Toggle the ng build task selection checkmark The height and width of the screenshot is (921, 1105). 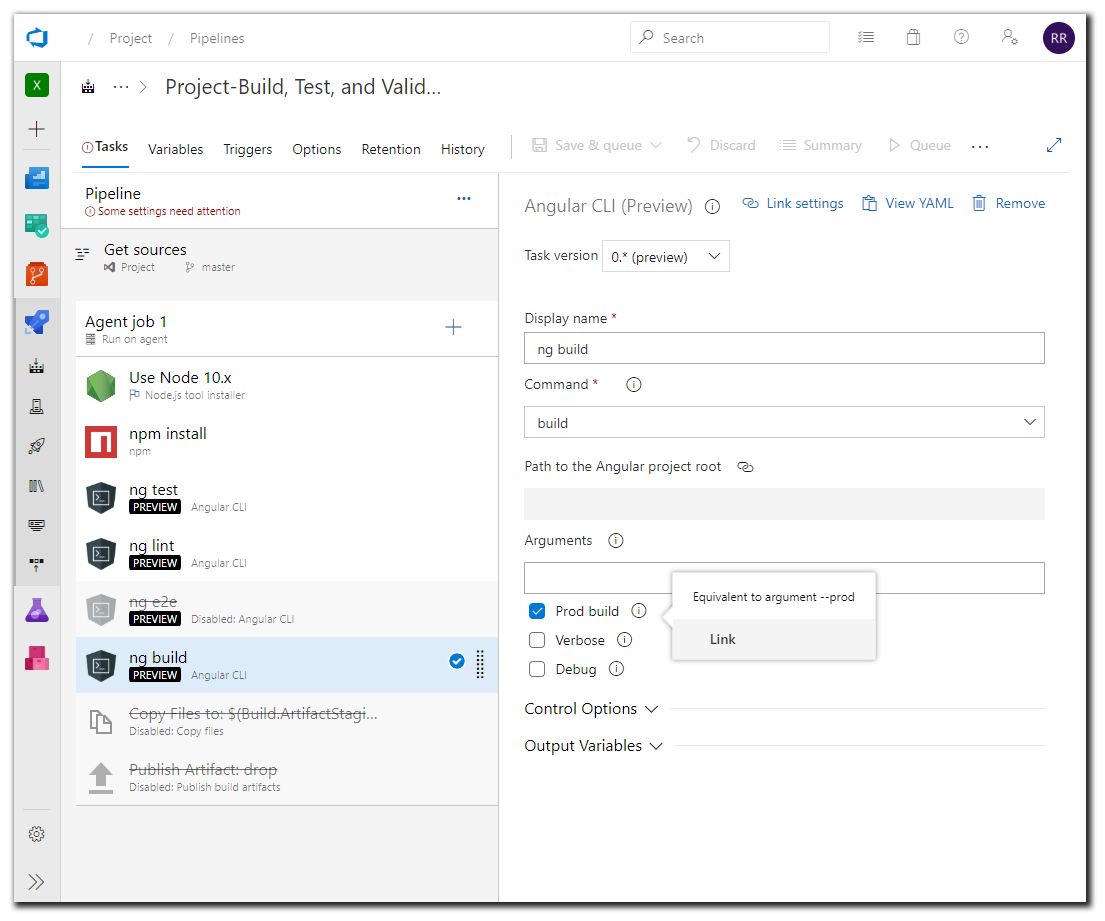(x=457, y=661)
